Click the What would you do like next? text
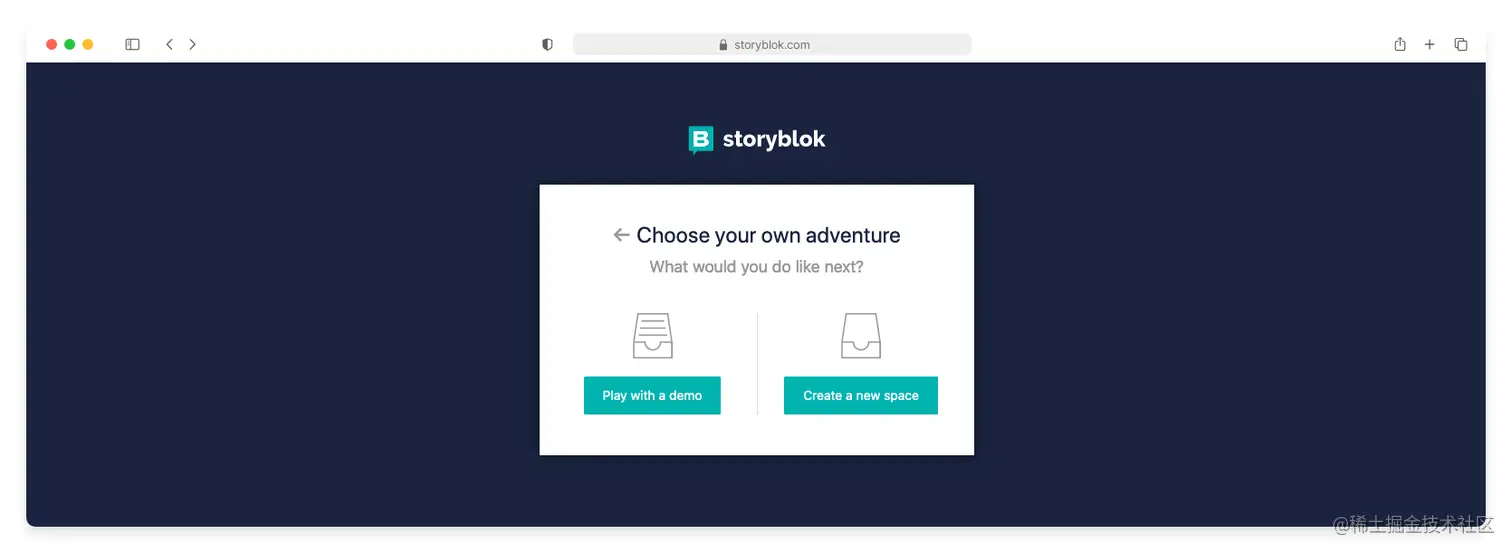 pos(756,267)
